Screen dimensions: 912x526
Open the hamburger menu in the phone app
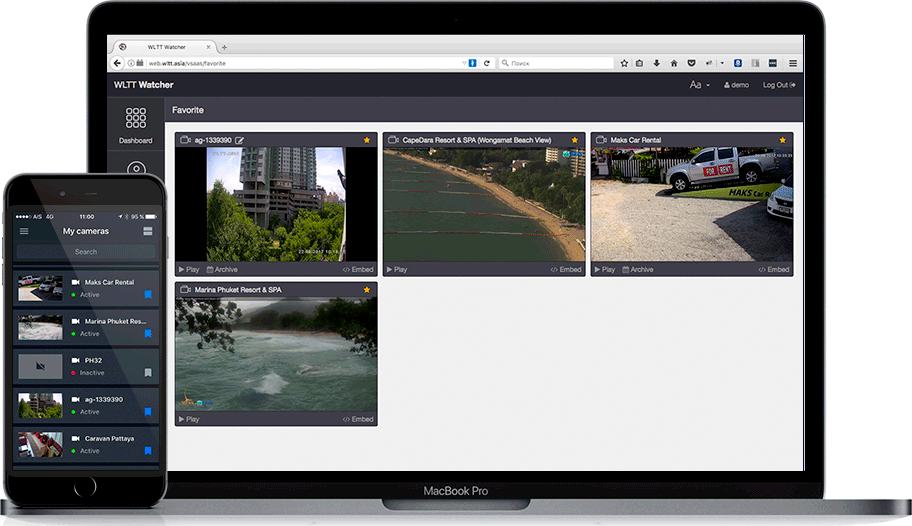24,231
